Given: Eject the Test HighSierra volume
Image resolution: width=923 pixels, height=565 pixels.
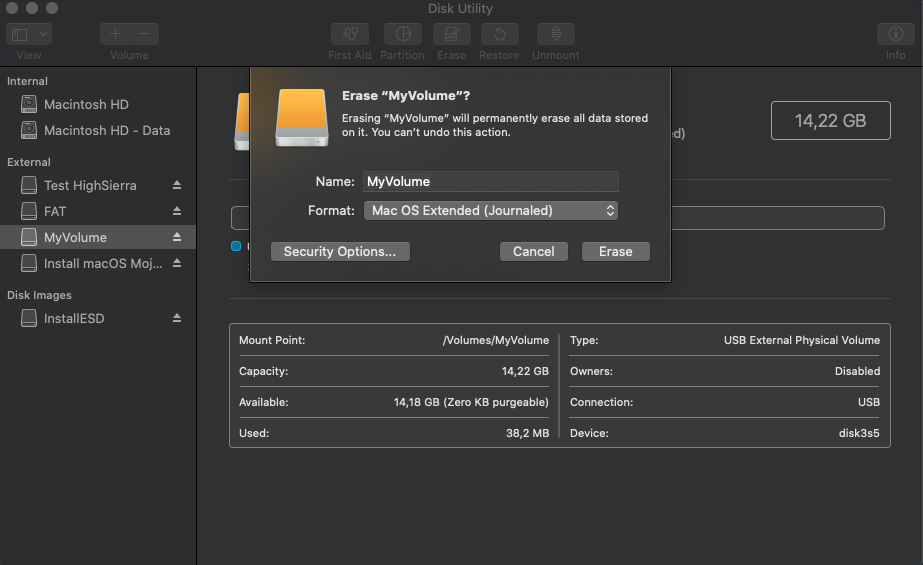Looking at the screenshot, I should click(x=177, y=185).
